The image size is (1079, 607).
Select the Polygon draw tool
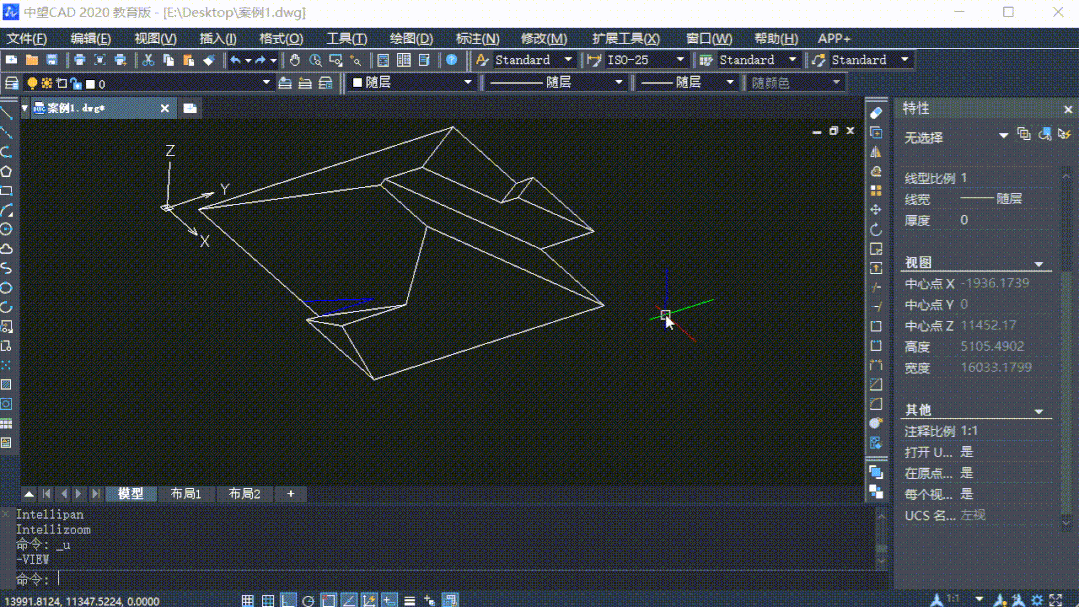pos(7,171)
